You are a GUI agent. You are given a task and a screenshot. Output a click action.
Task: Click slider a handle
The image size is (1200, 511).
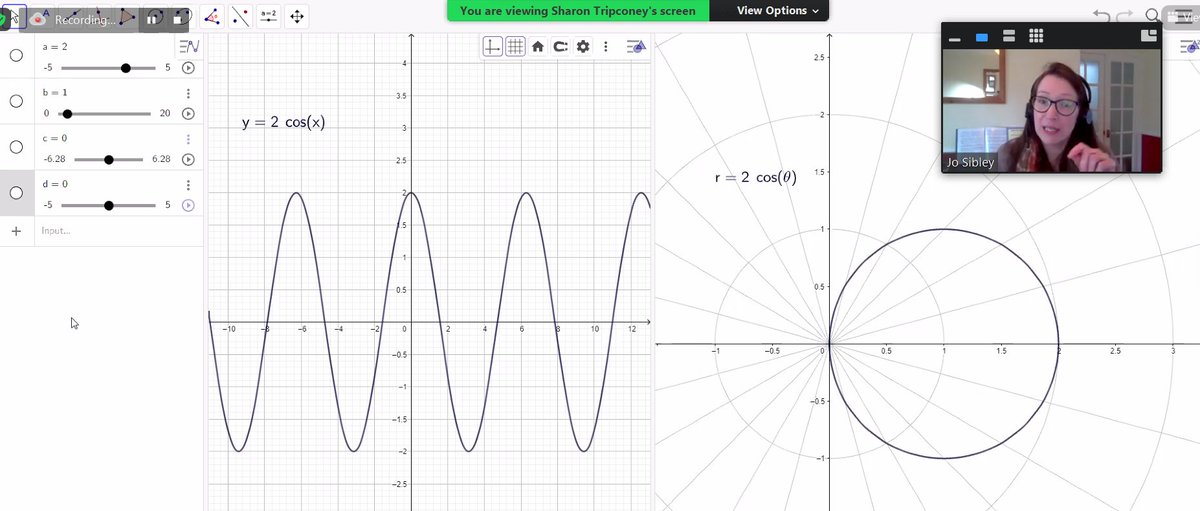126,68
